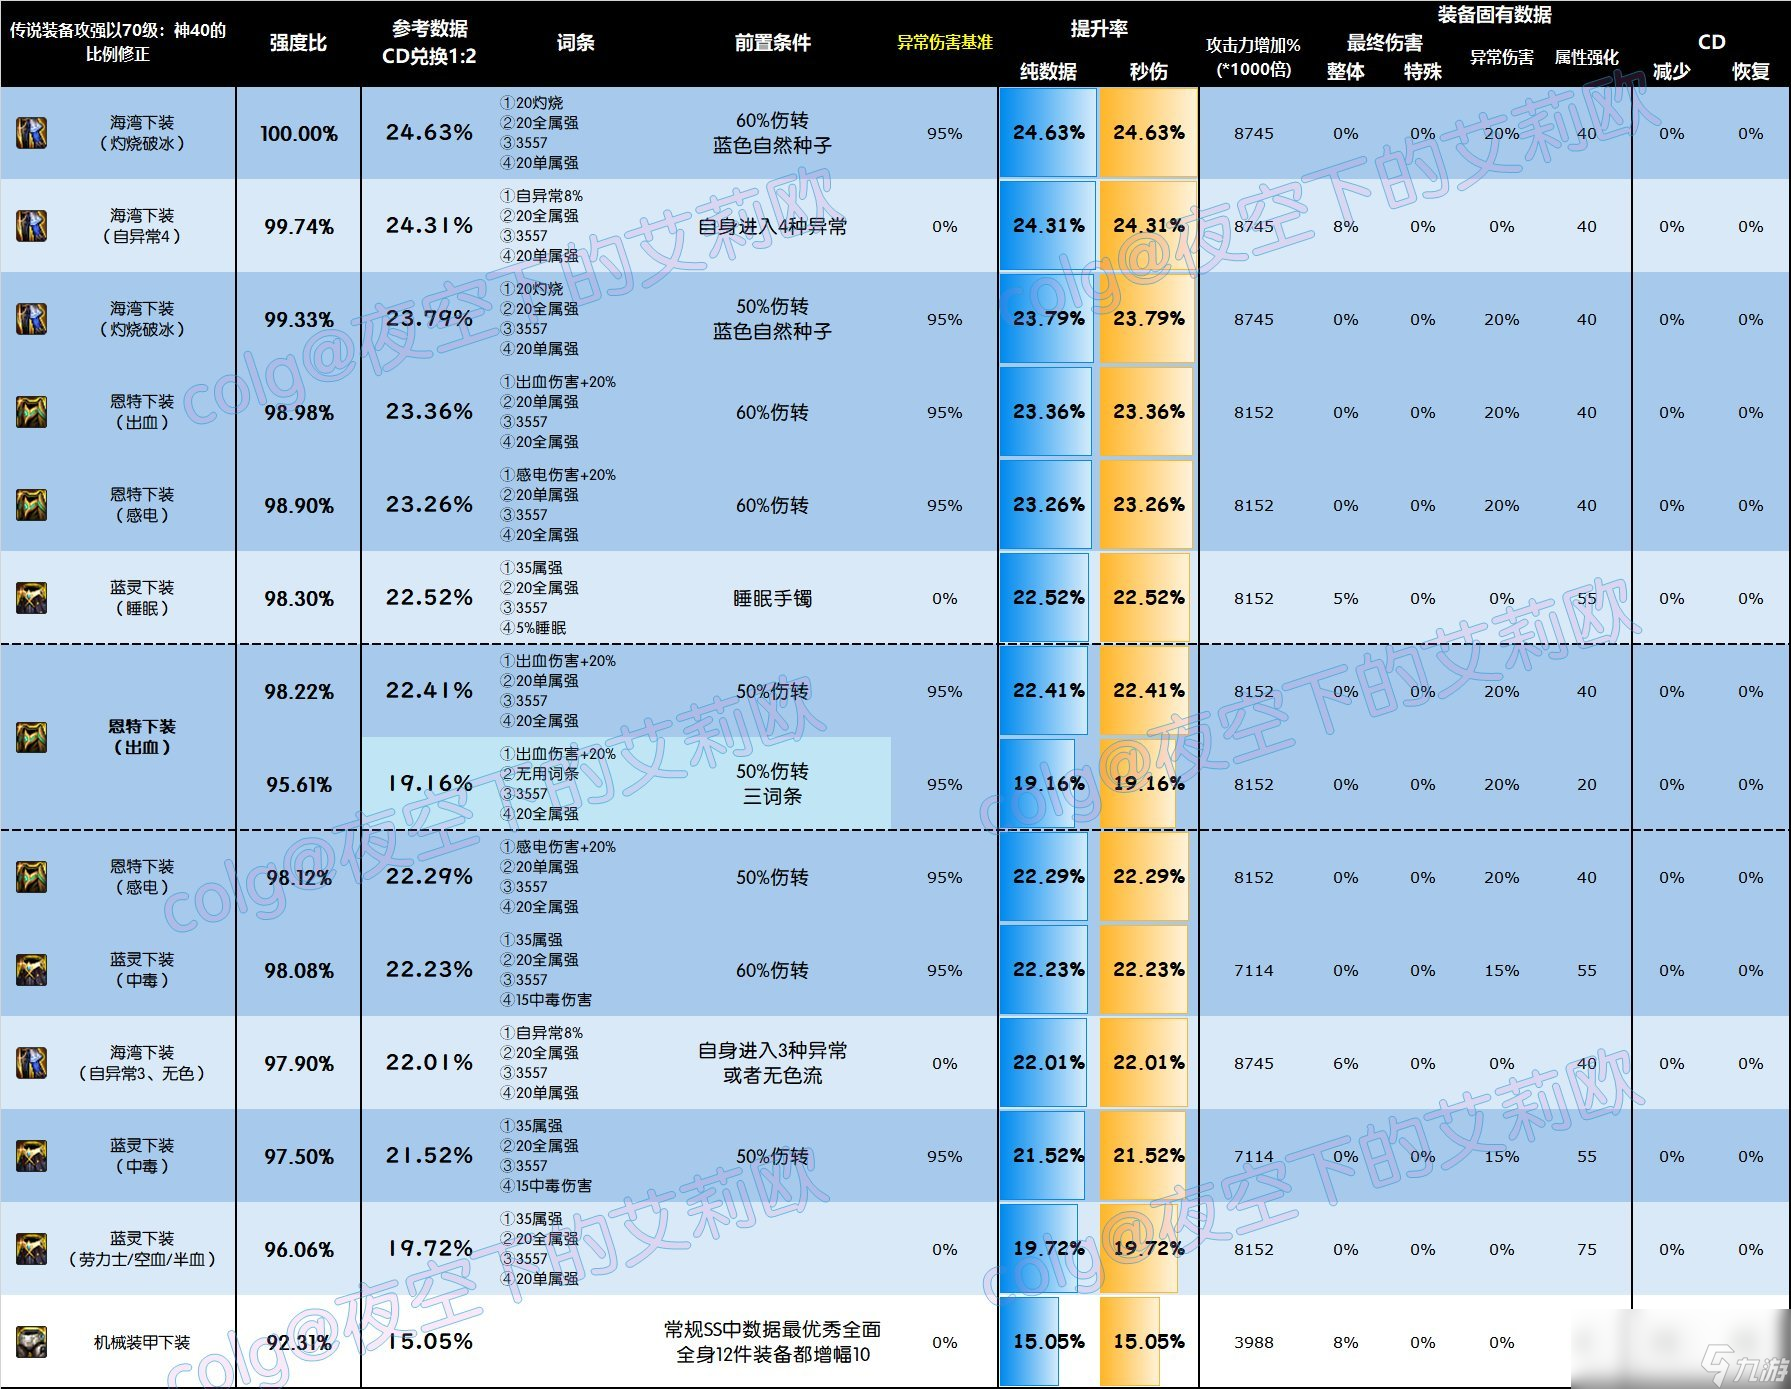Select the 词条 column header
The width and height of the screenshot is (1791, 1389).
click(575, 43)
